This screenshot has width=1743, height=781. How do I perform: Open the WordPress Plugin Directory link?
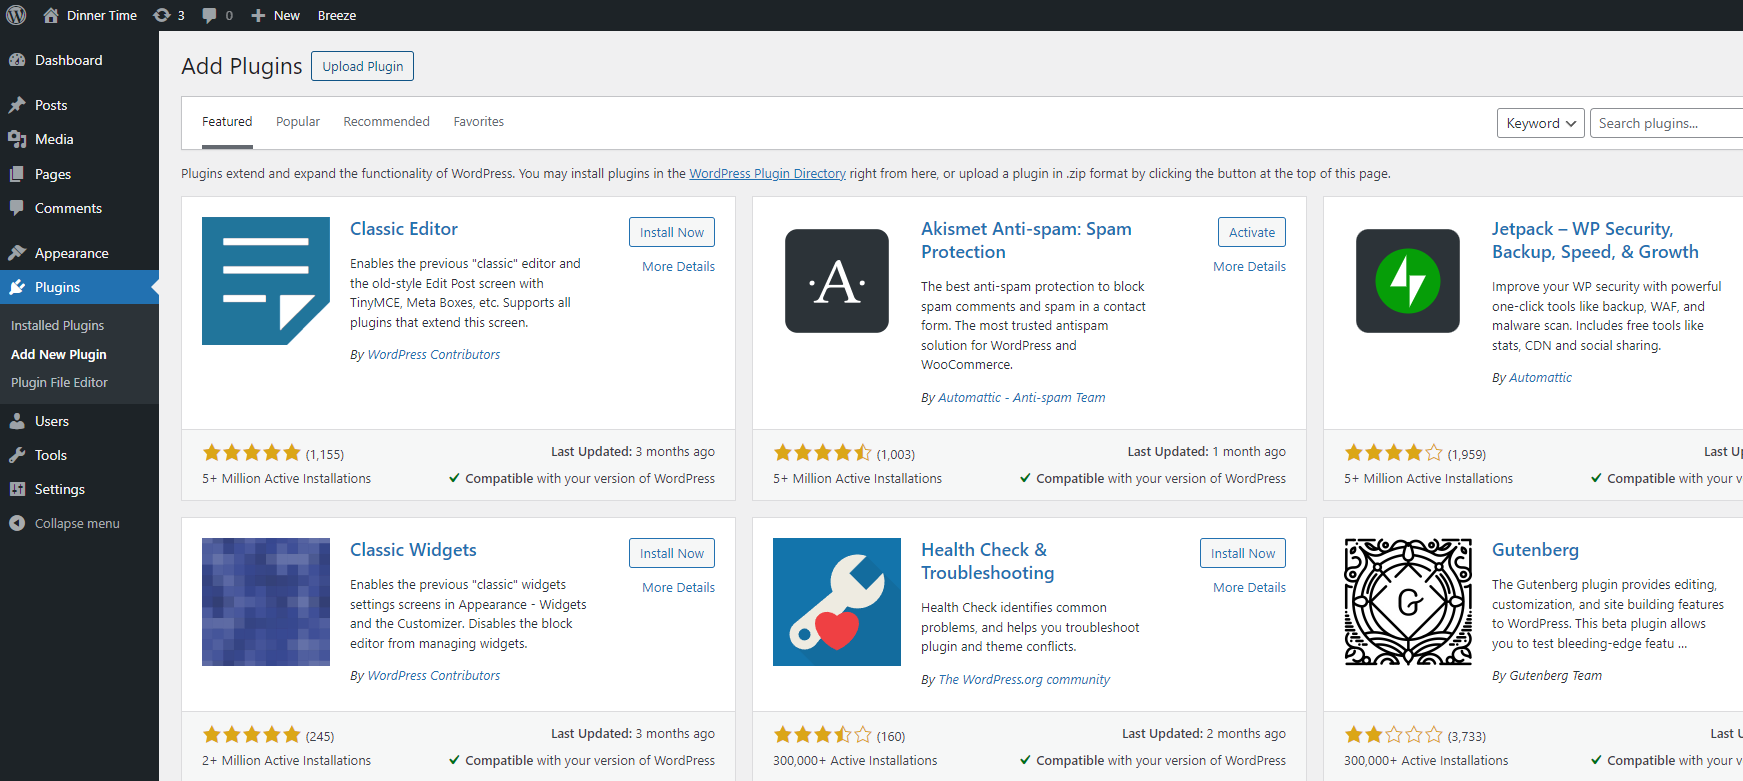tap(767, 174)
